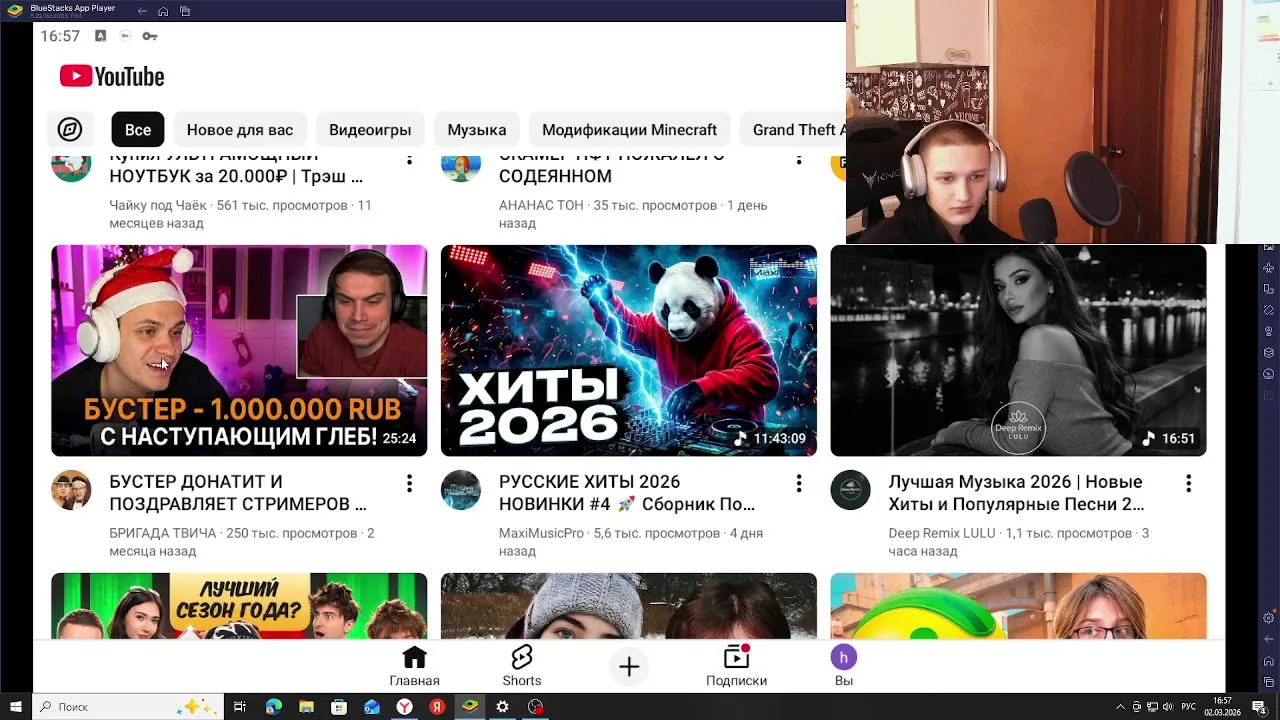This screenshot has height=720, width=1280.
Task: Select the "Модификации Minecraft" chip
Action: [629, 130]
